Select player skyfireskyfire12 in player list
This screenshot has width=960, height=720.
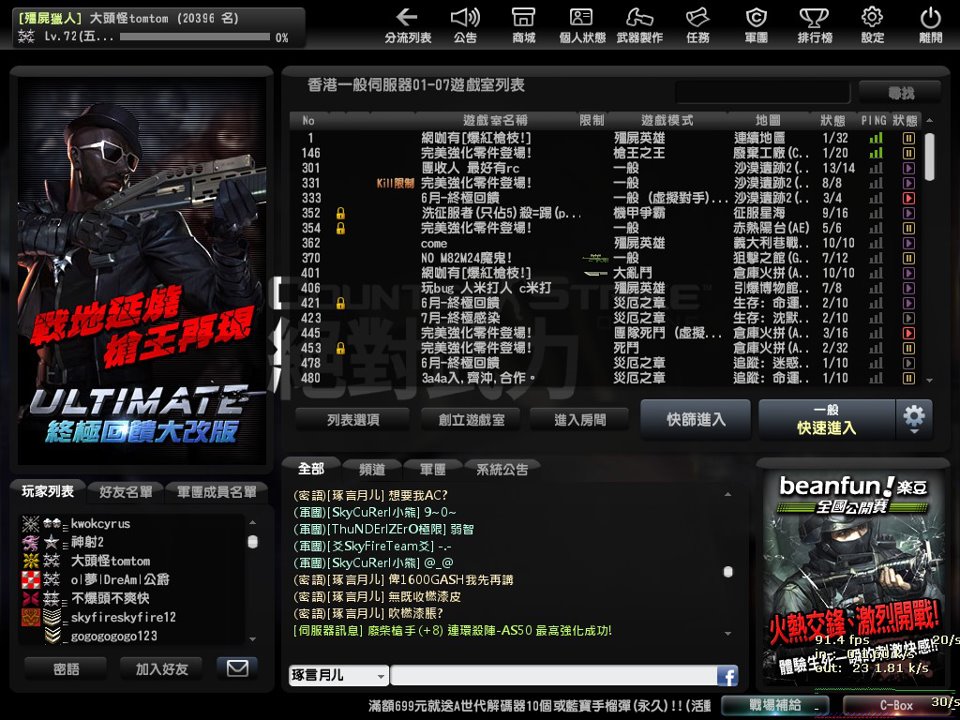coord(132,617)
